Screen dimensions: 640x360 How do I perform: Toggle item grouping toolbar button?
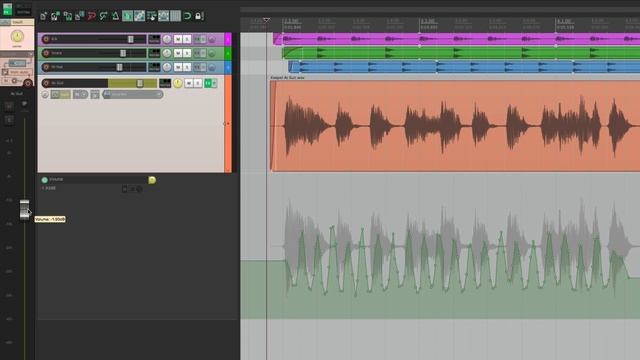pyautogui.click(x=140, y=16)
